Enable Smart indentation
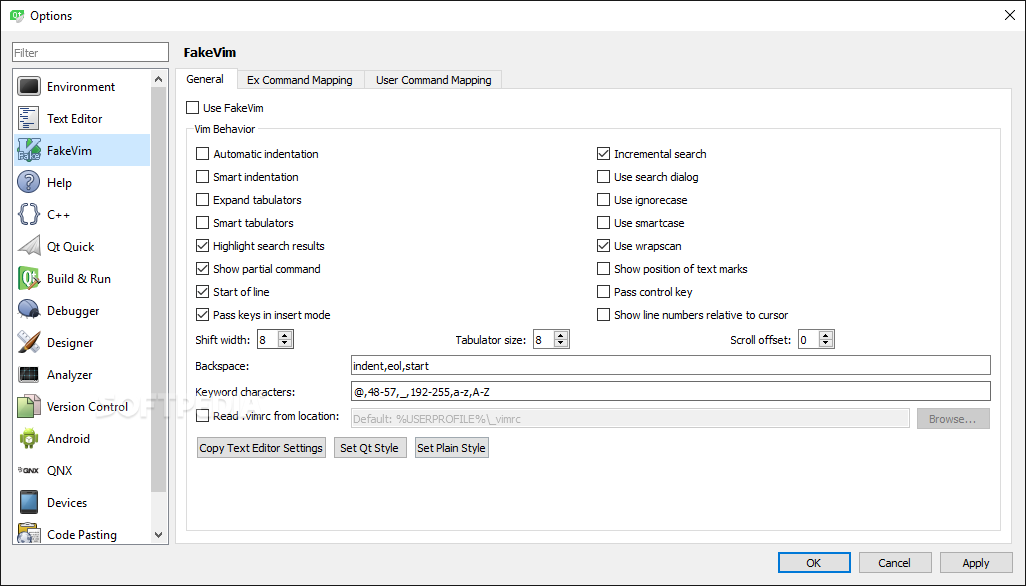 tap(202, 177)
